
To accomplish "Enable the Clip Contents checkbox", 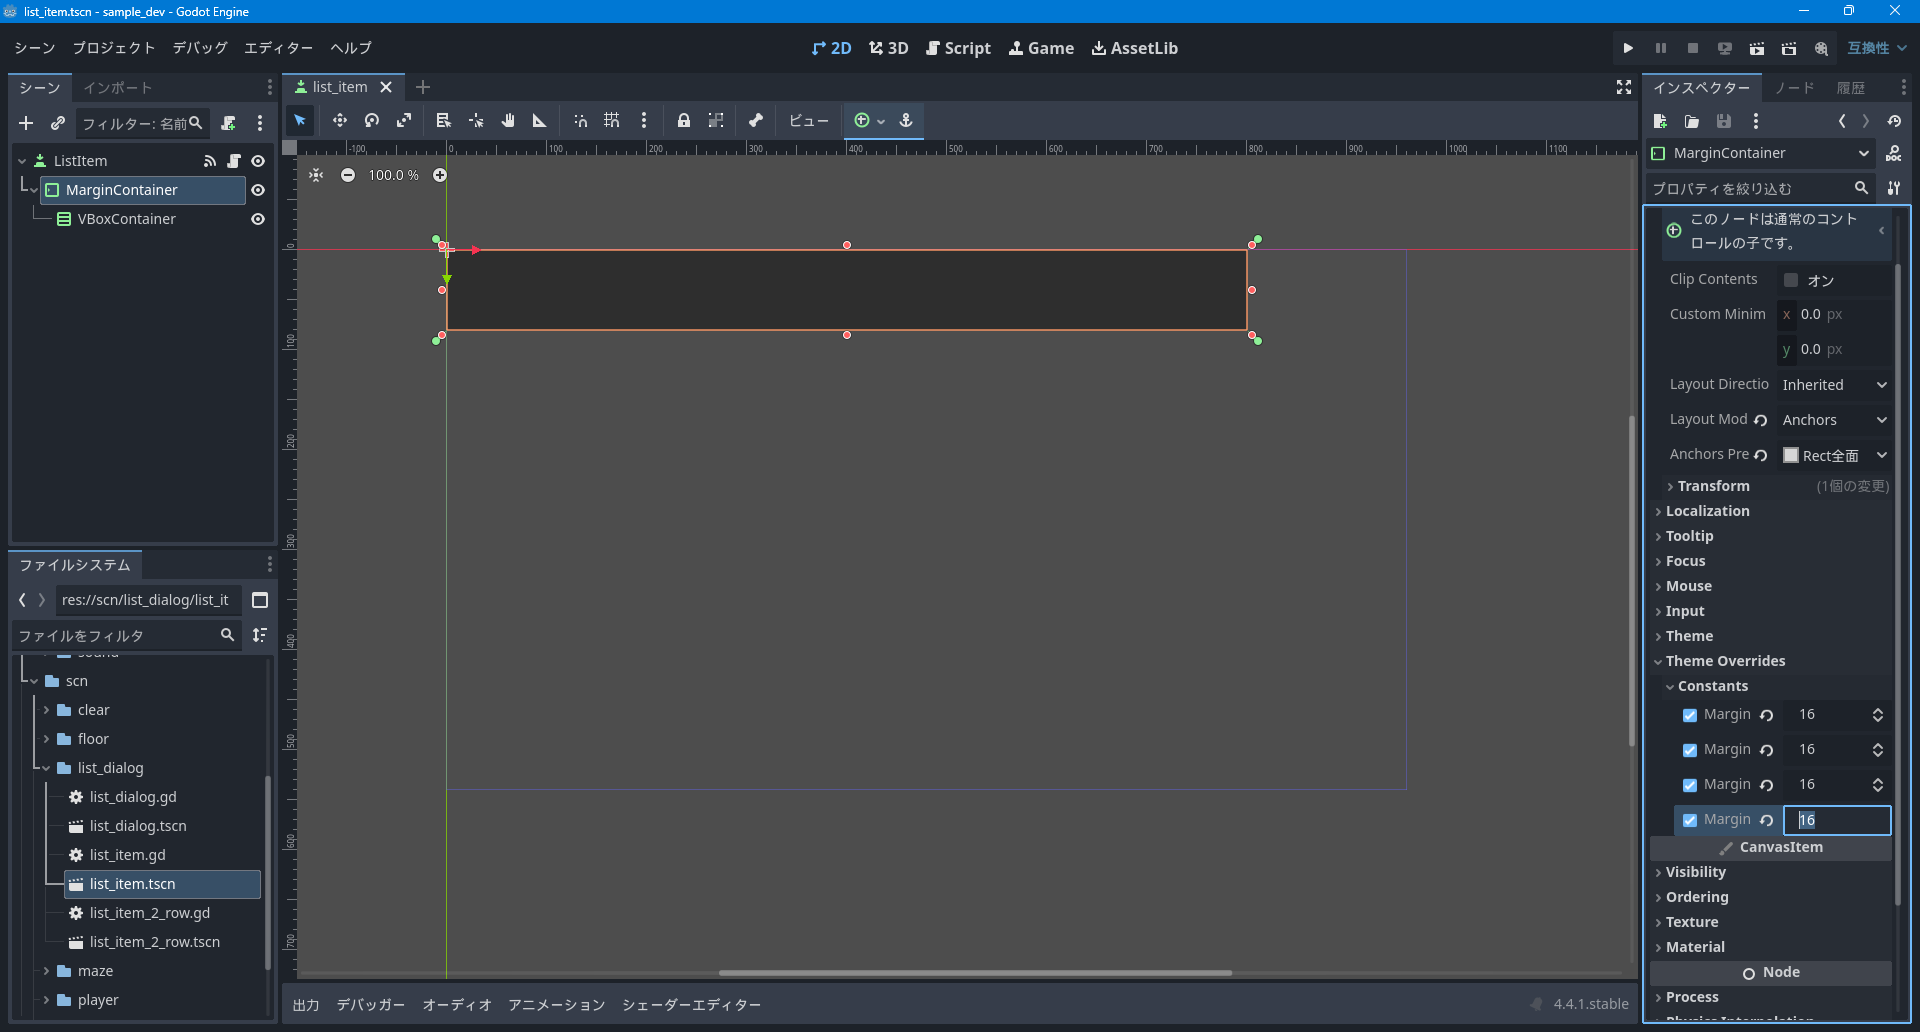I will coord(1791,280).
